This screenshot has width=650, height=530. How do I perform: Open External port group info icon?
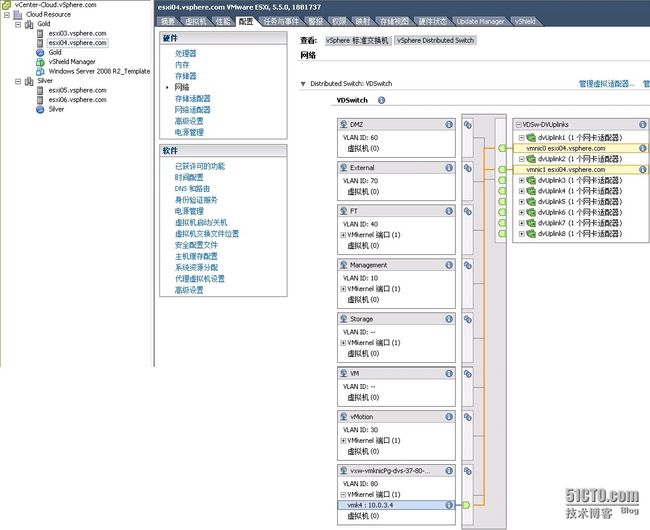(x=449, y=168)
